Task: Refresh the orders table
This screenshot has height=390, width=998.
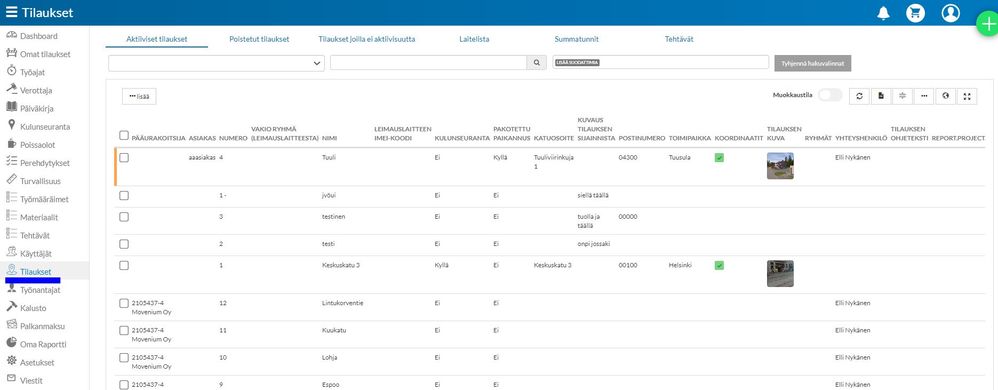Action: [x=859, y=96]
